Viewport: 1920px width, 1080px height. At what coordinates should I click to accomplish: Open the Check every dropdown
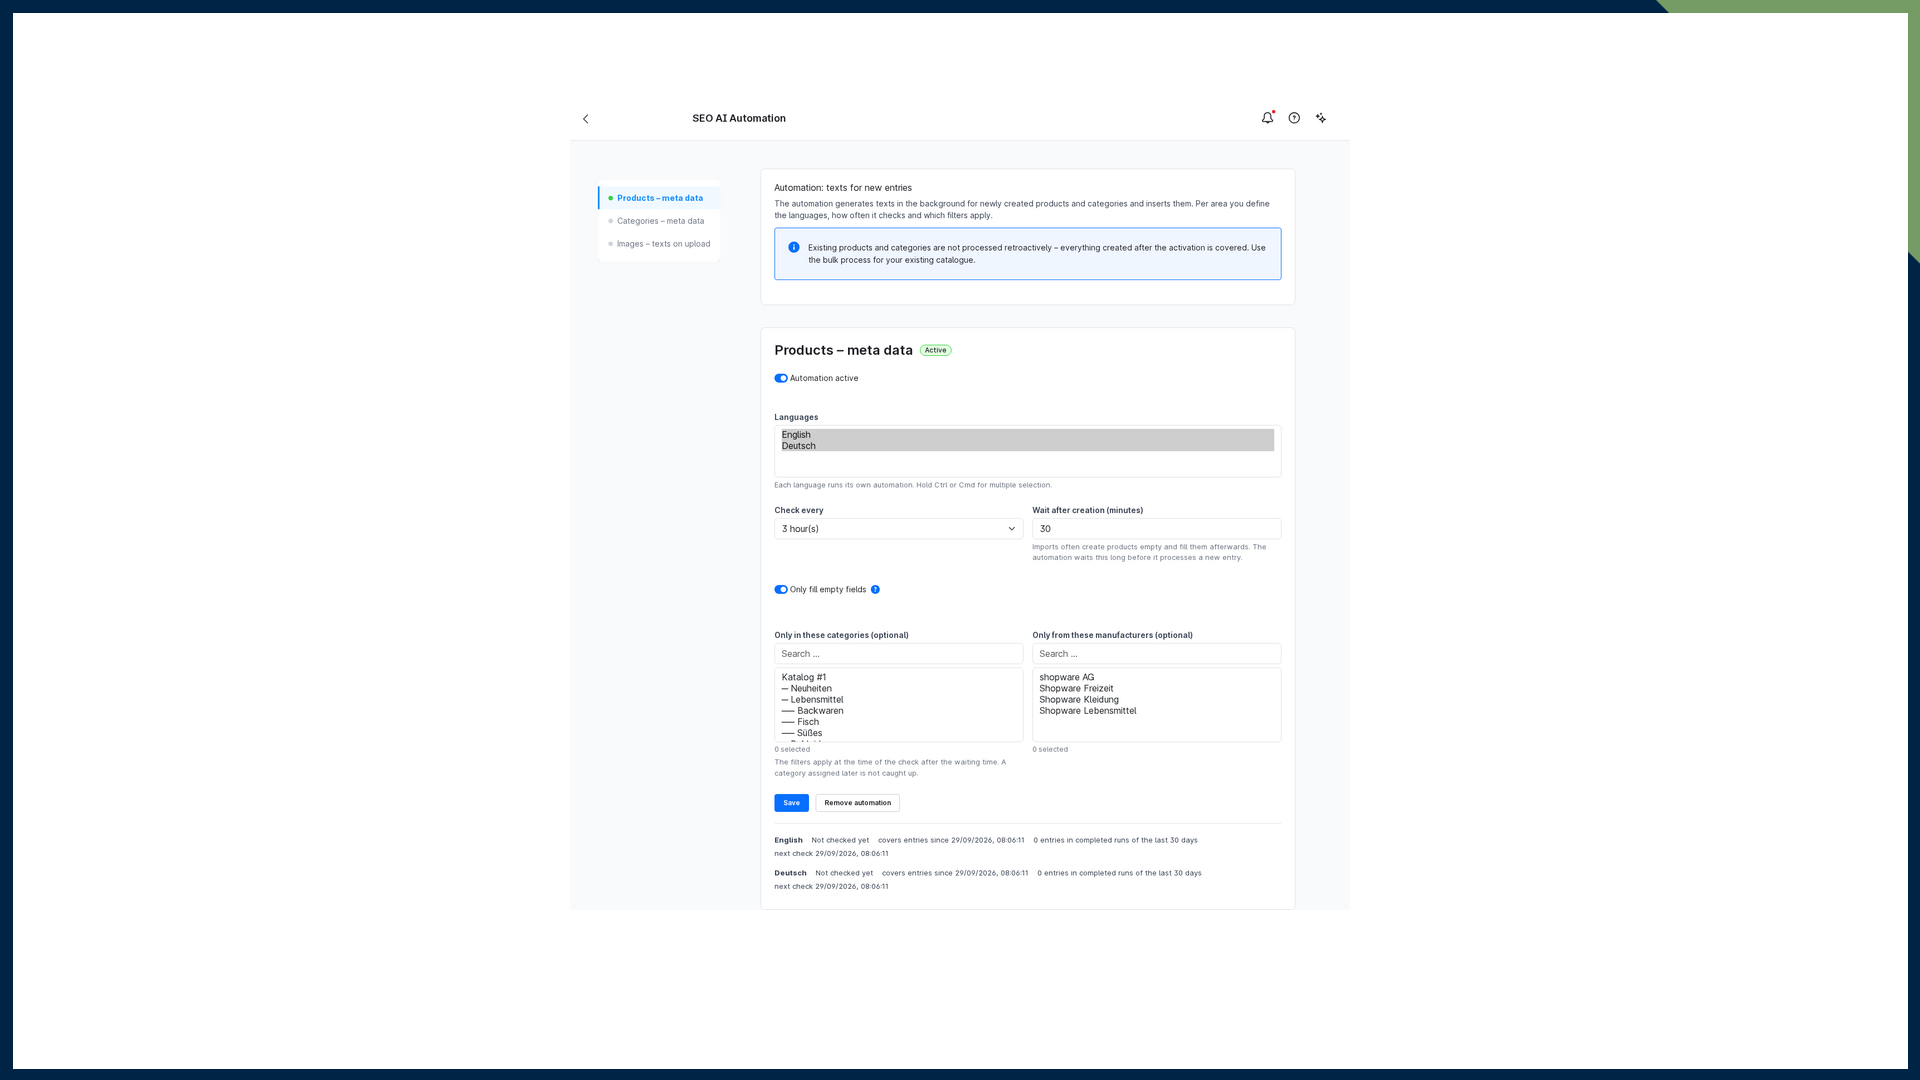pos(898,529)
